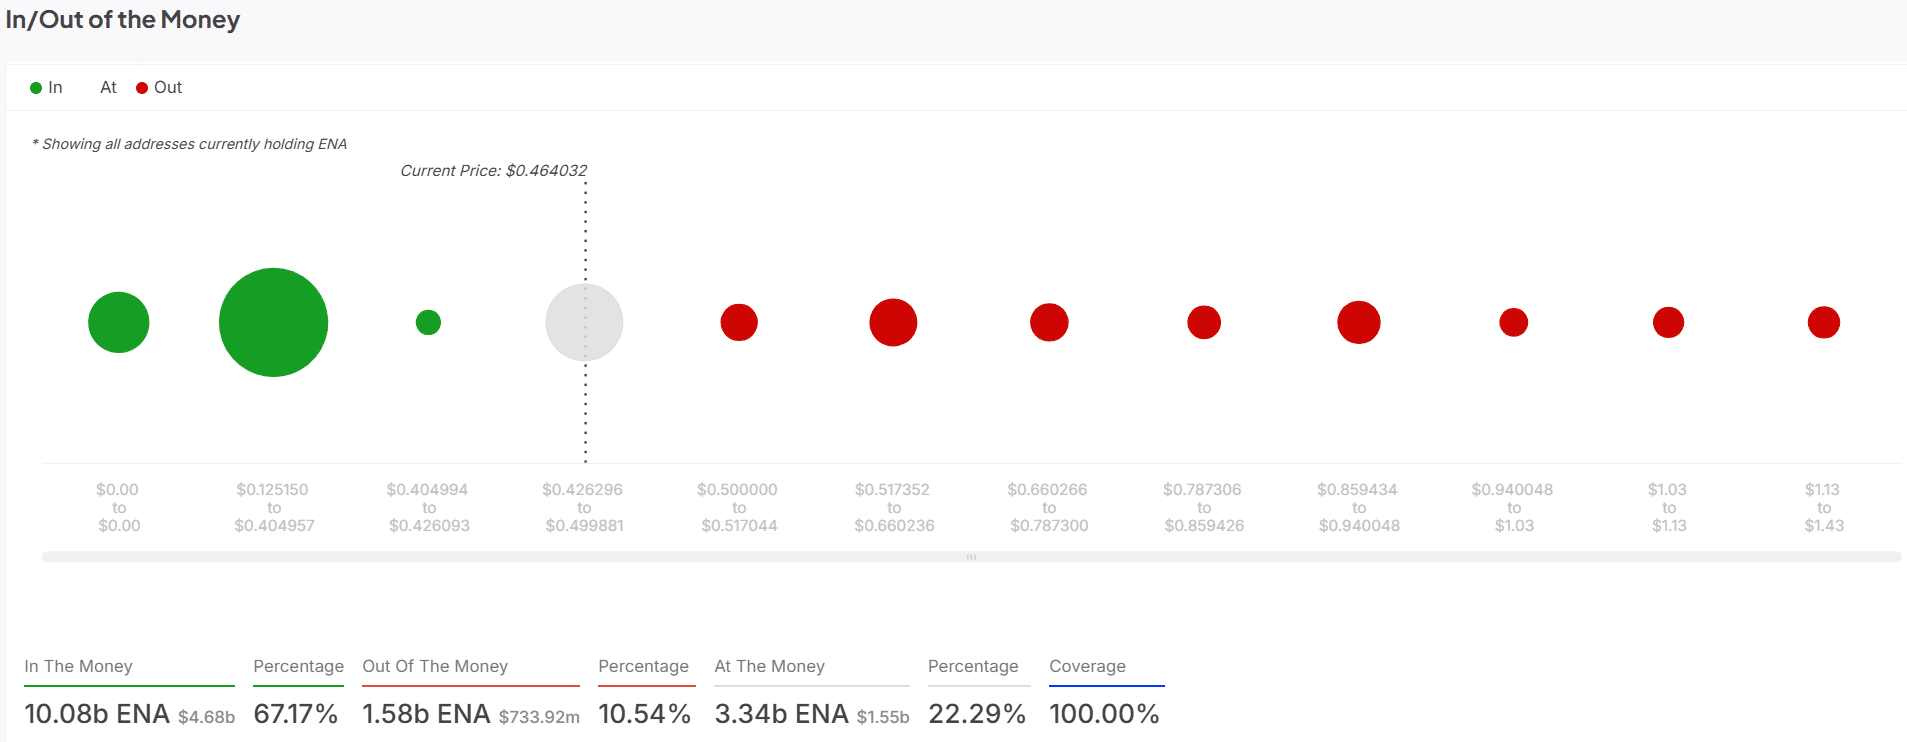Select red bubble at $0.660266 to $0.787300

(1049, 322)
